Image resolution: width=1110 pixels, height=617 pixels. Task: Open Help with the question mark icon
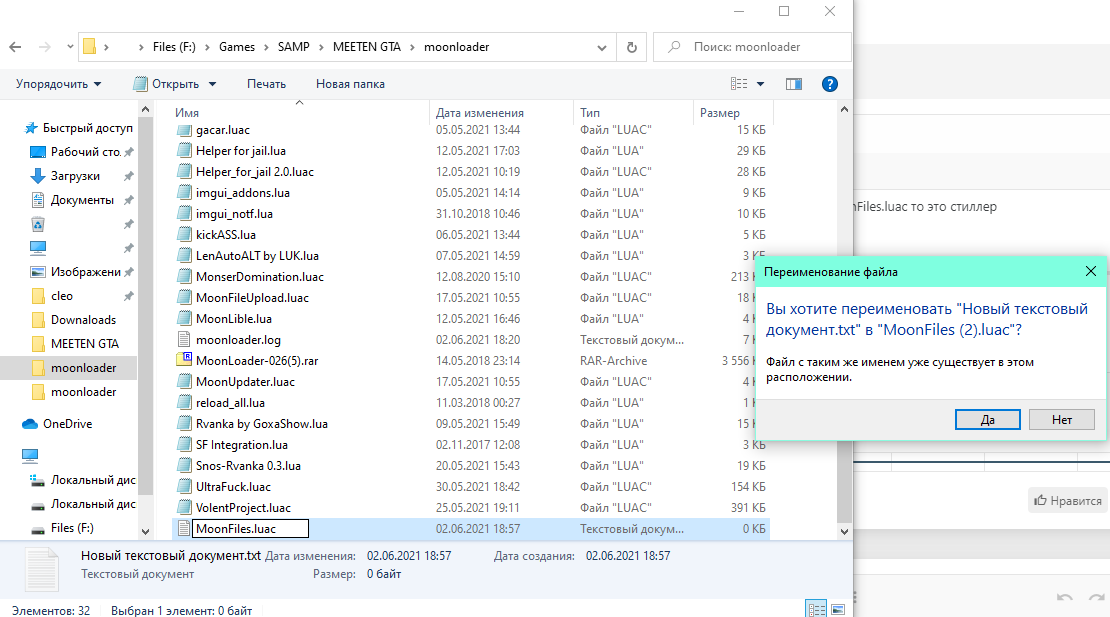830,84
